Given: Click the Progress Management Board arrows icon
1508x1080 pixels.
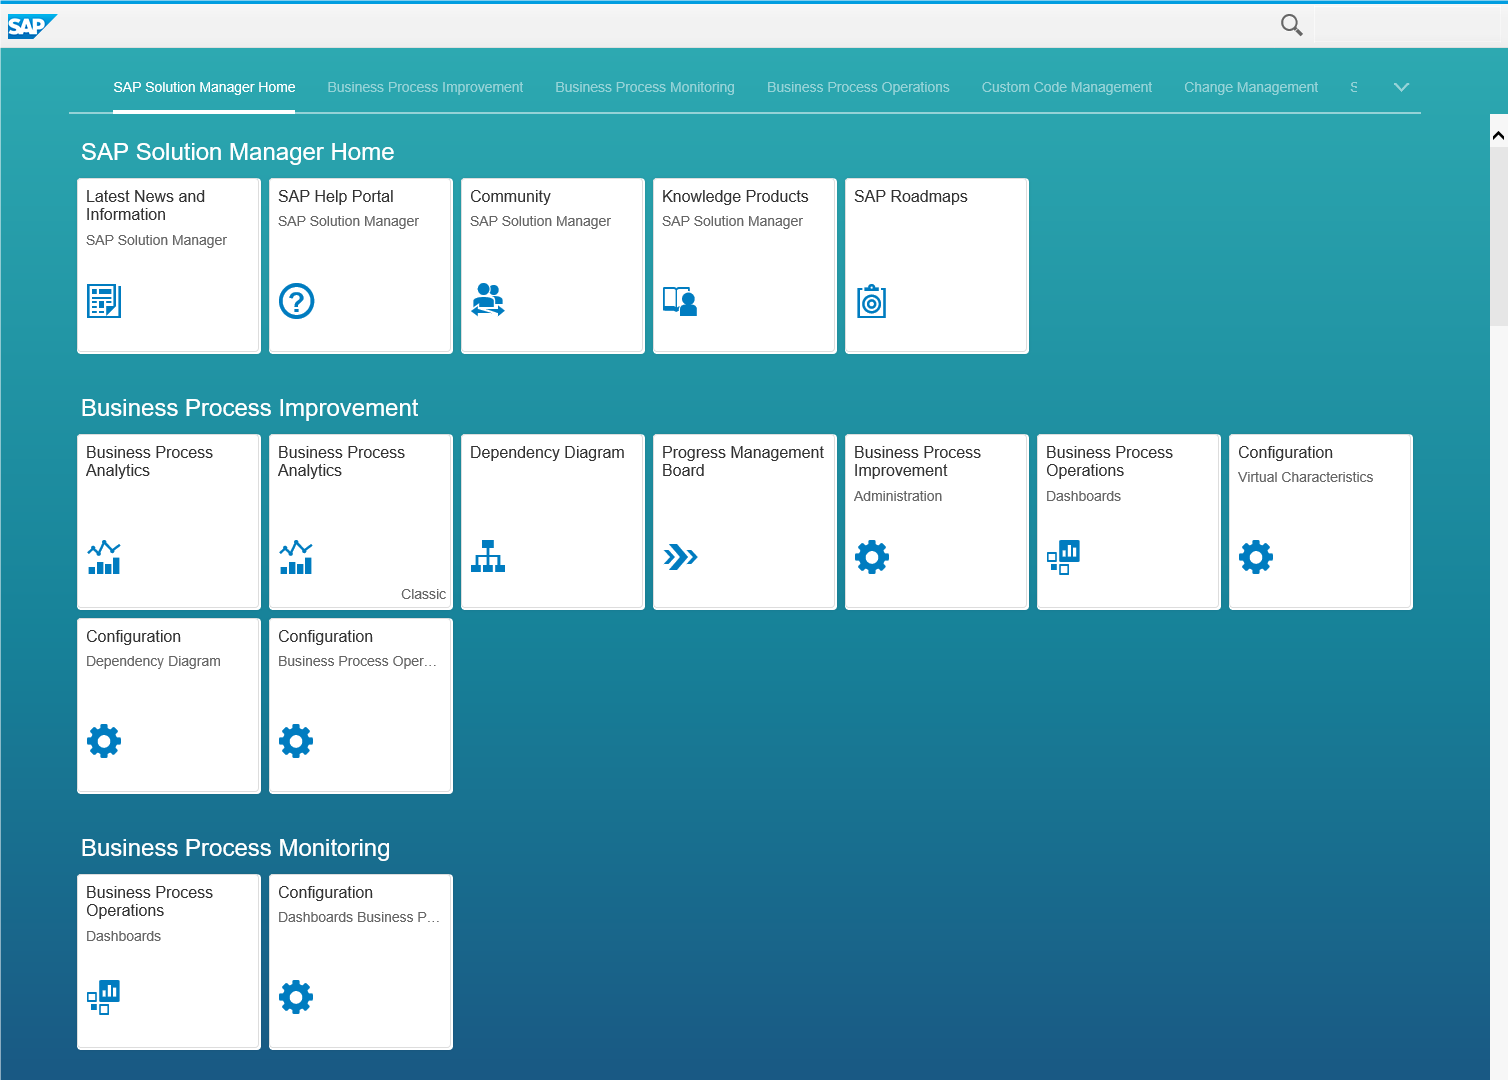Looking at the screenshot, I should pos(680,557).
